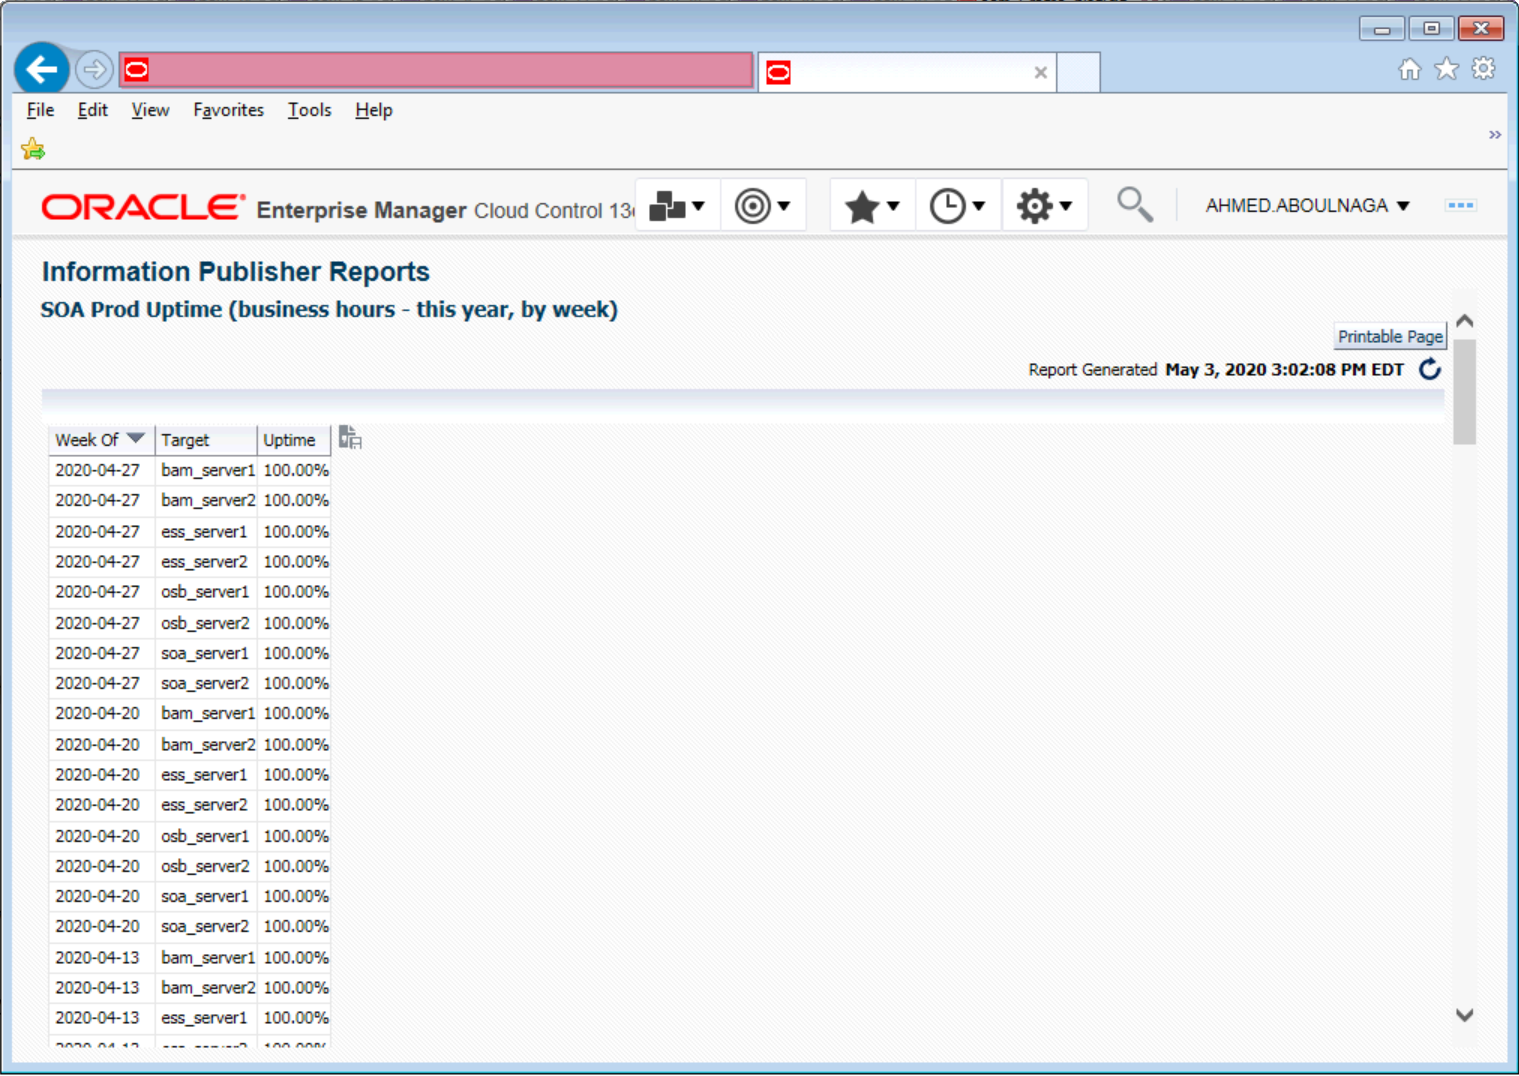Sort by the Week Of column arrow
This screenshot has width=1519, height=1076.
coord(136,439)
